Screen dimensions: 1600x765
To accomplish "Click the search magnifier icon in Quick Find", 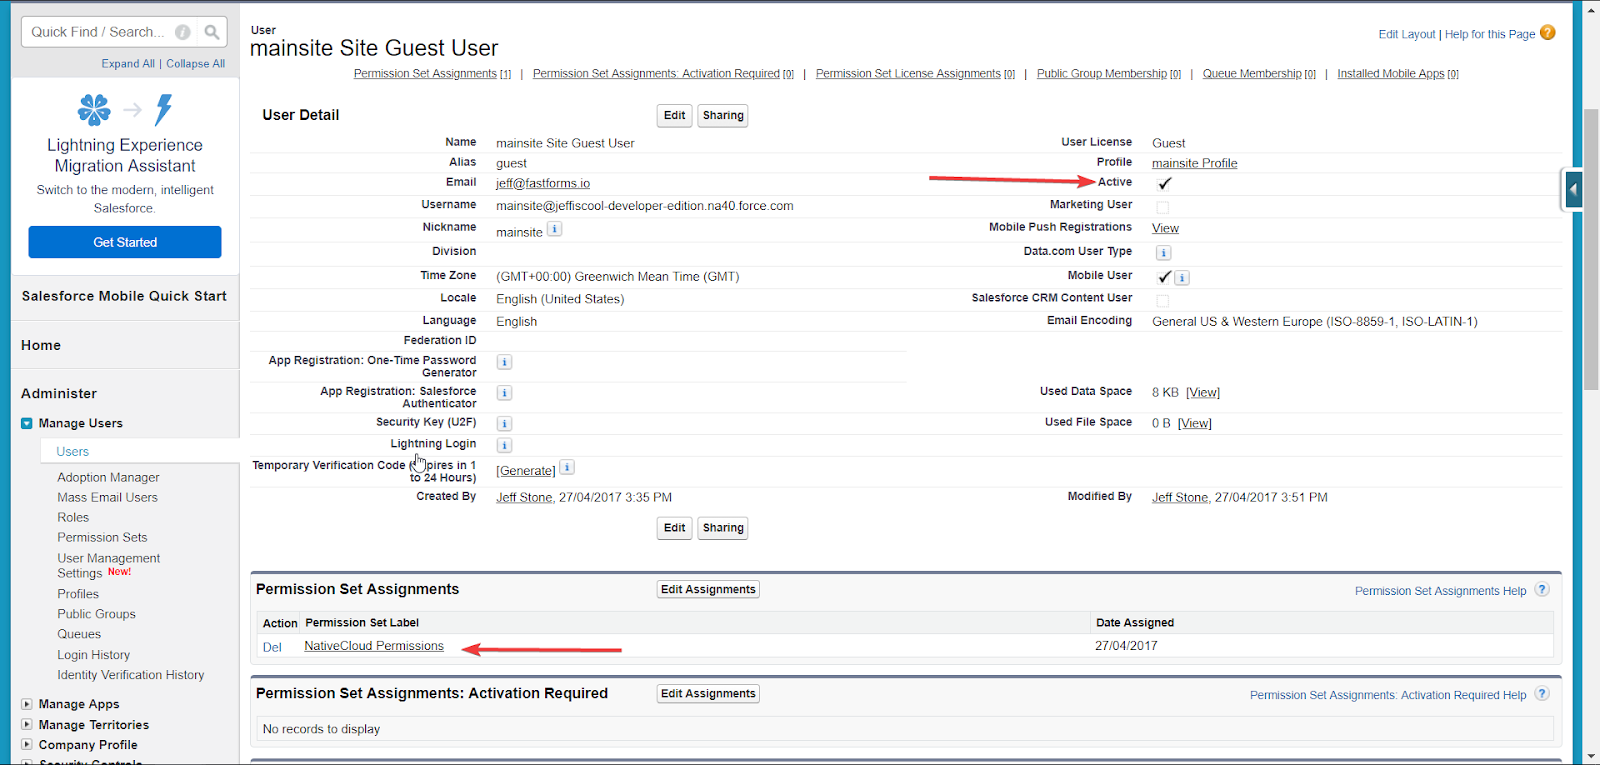I will click(x=211, y=32).
